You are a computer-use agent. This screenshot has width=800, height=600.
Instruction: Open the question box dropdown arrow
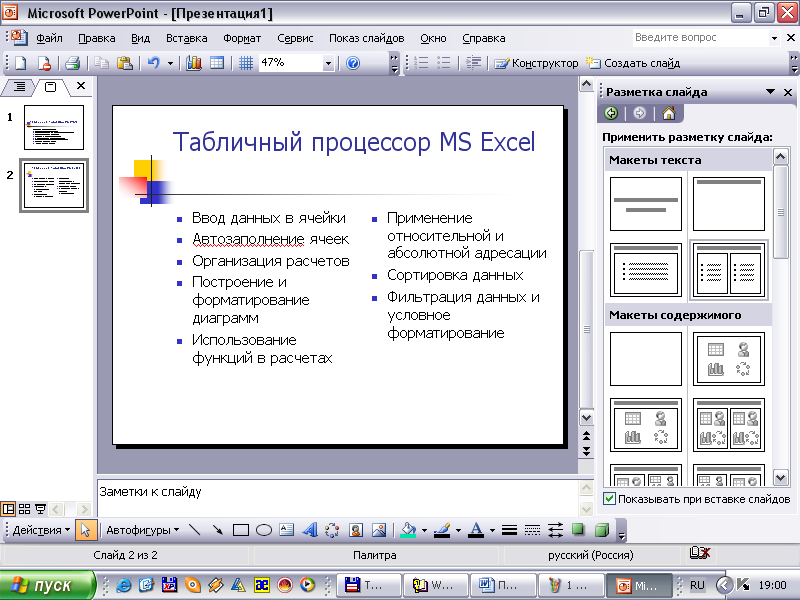pyautogui.click(x=774, y=38)
